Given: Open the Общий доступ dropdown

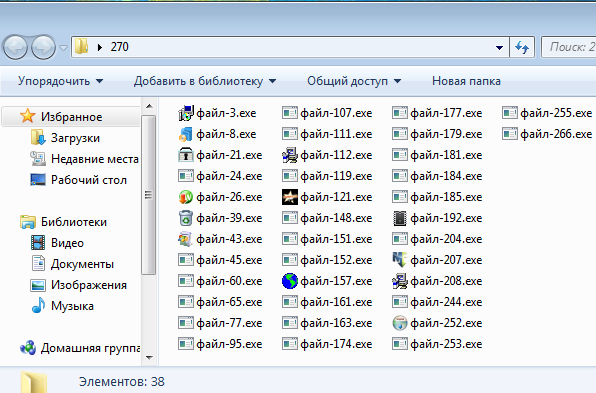Looking at the screenshot, I should [354, 81].
